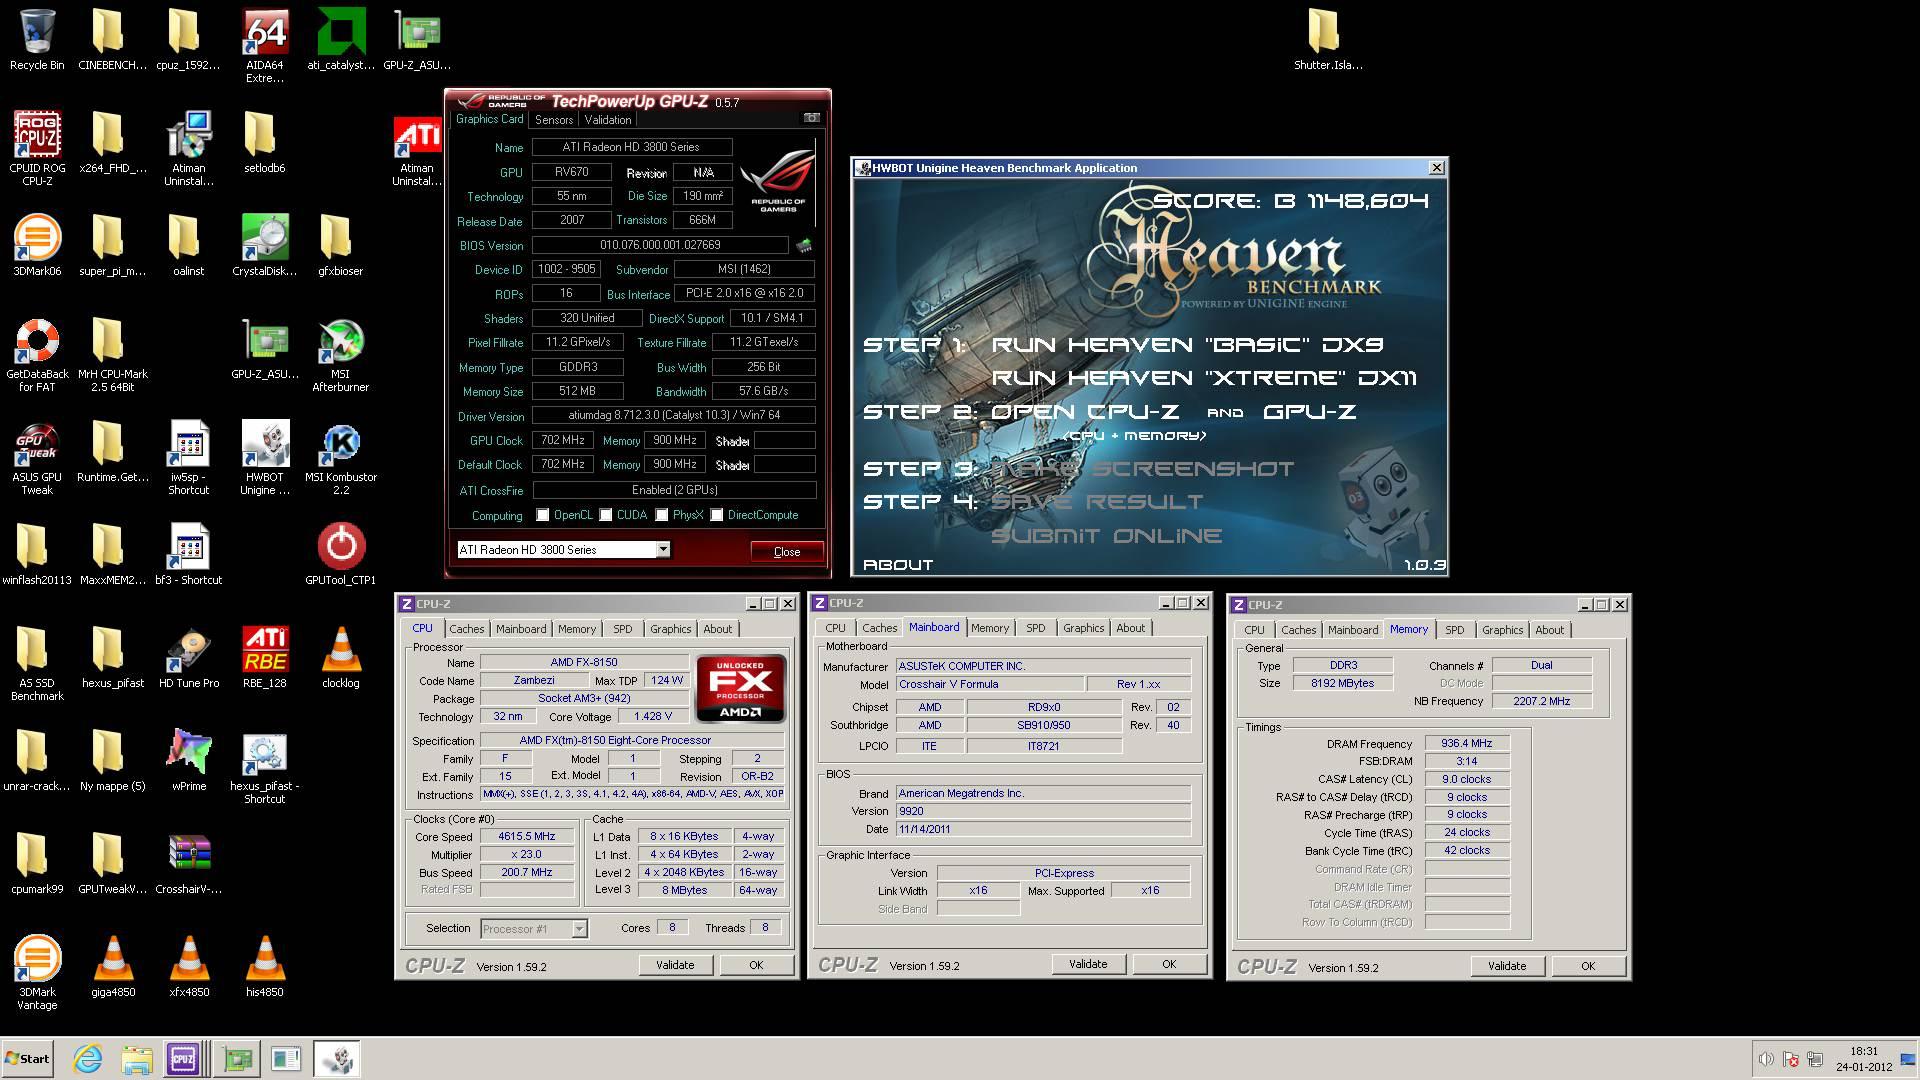Click volume icon in system tray
Screen dimensions: 1920x1080
point(1765,1059)
